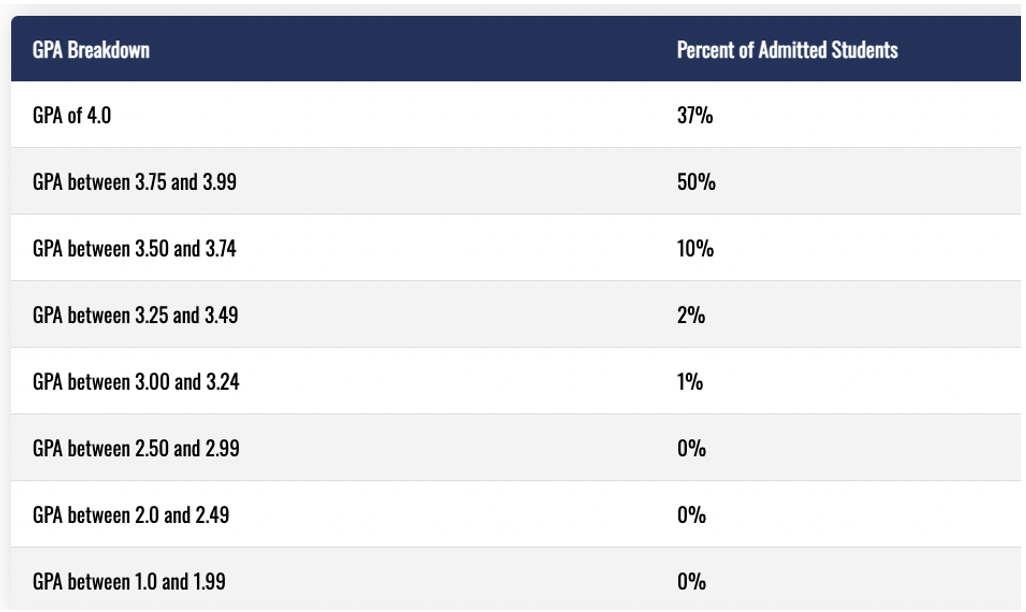
Task: Click the 10% percentage cell
Action: click(x=695, y=249)
